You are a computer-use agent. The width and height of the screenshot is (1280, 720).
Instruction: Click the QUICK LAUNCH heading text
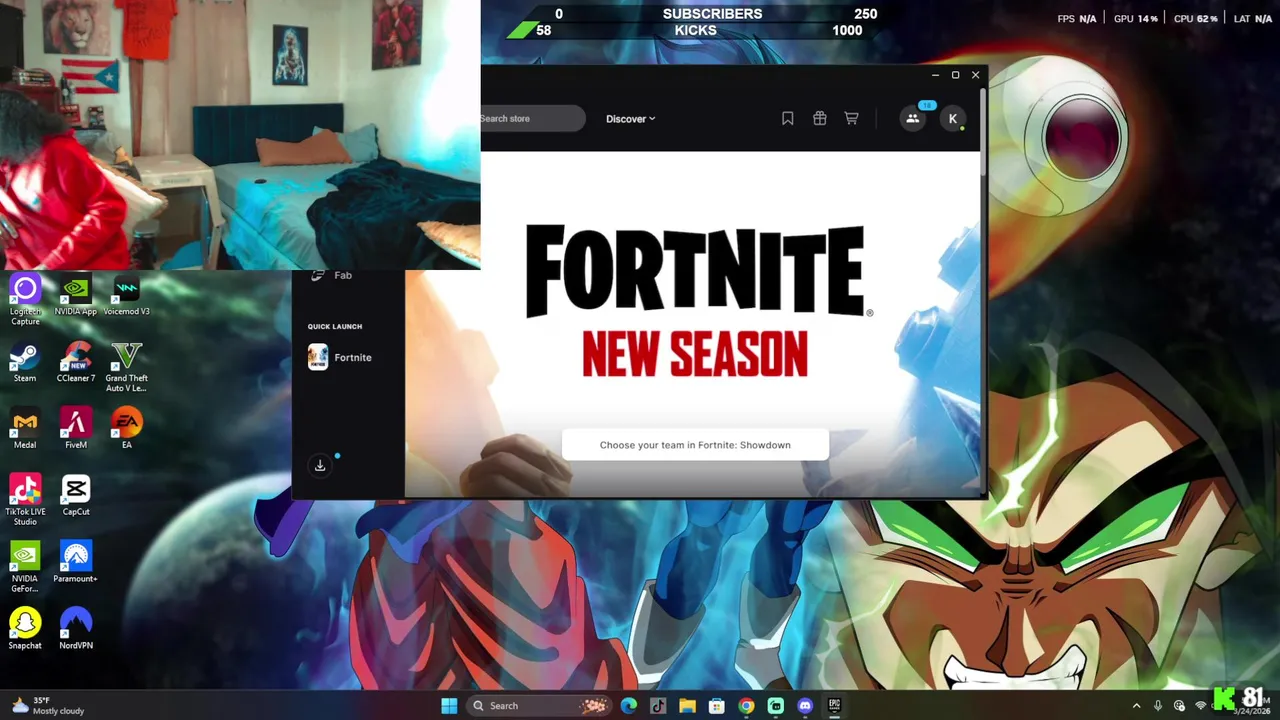pos(335,326)
